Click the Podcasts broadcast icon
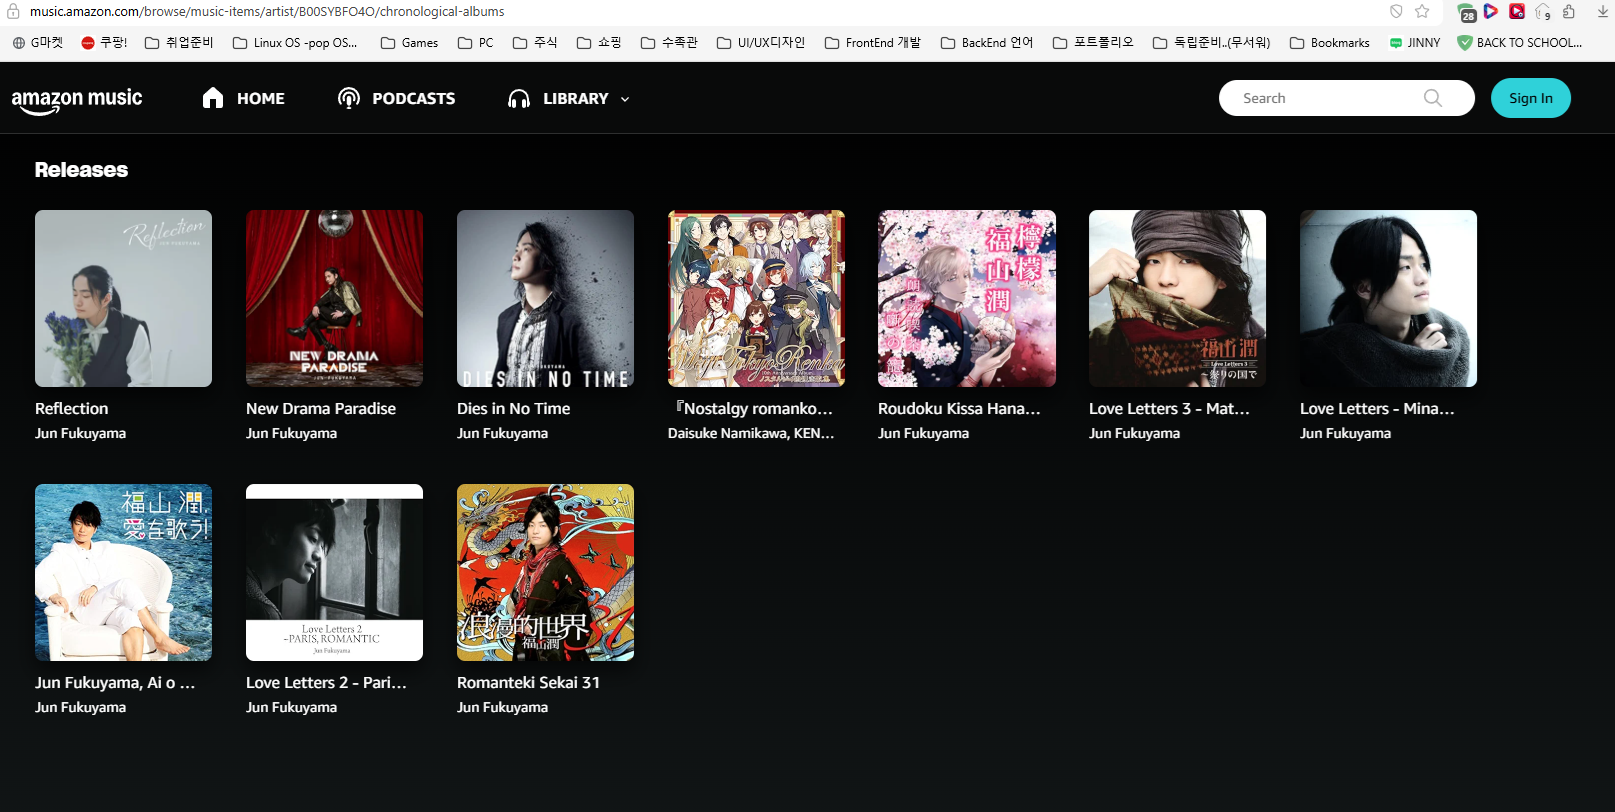The width and height of the screenshot is (1615, 812). 349,98
